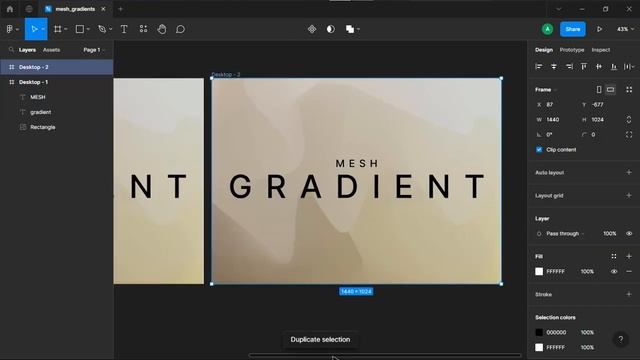The height and width of the screenshot is (360, 640).
Task: Select the Move tool
Action: (x=34, y=29)
